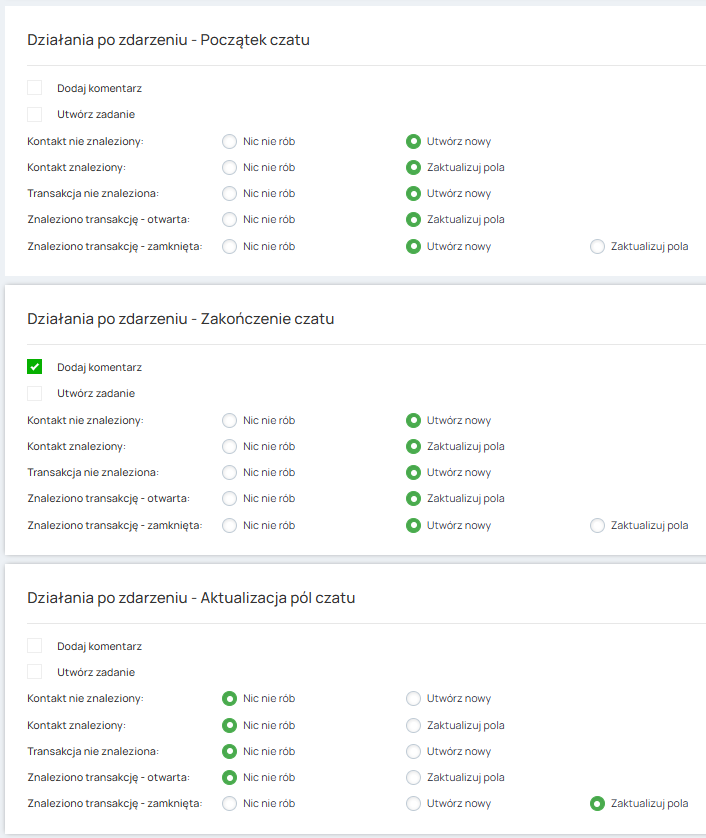This screenshot has height=838, width=706.
Task: Select Nic nie rób for zamknięta transaction in Aktualizacja pól
Action: (x=229, y=803)
